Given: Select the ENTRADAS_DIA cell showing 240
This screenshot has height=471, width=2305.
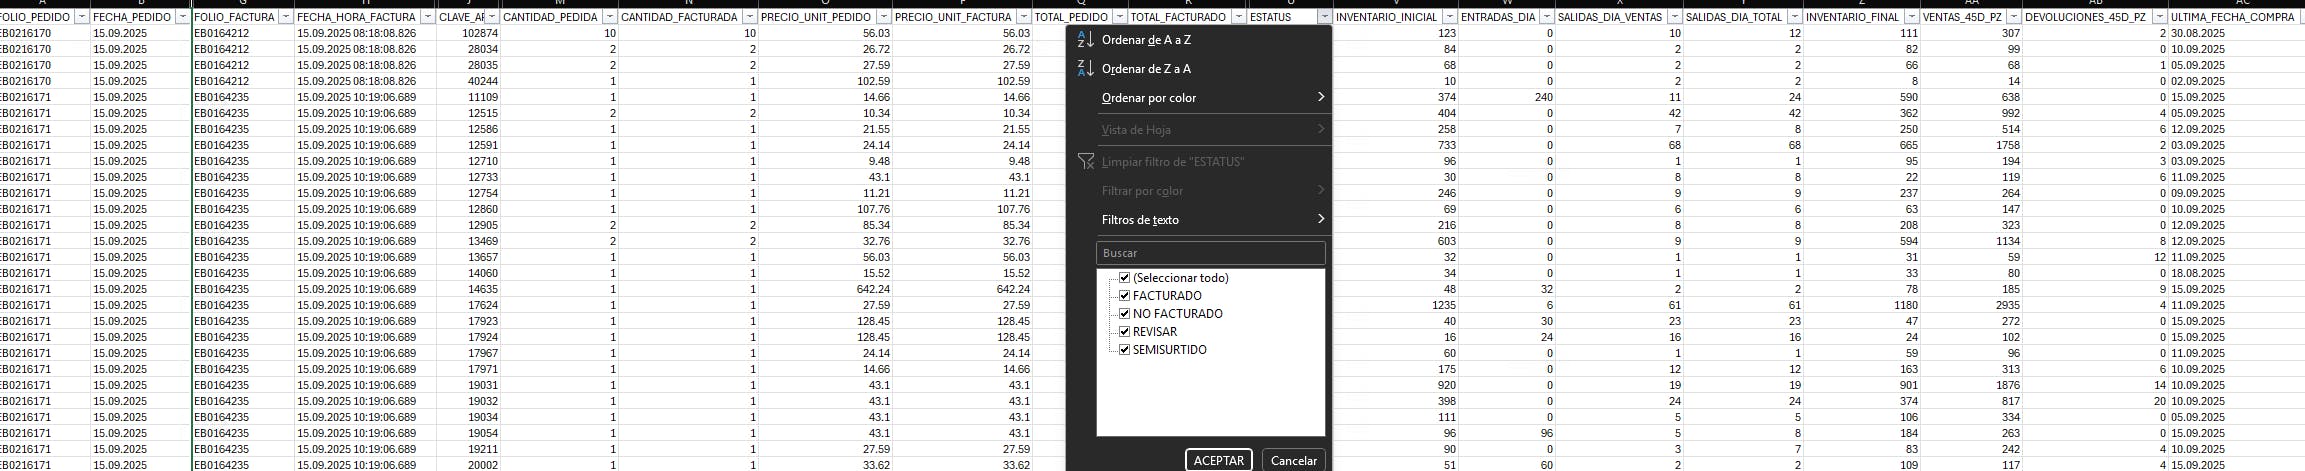Looking at the screenshot, I should (x=1507, y=97).
